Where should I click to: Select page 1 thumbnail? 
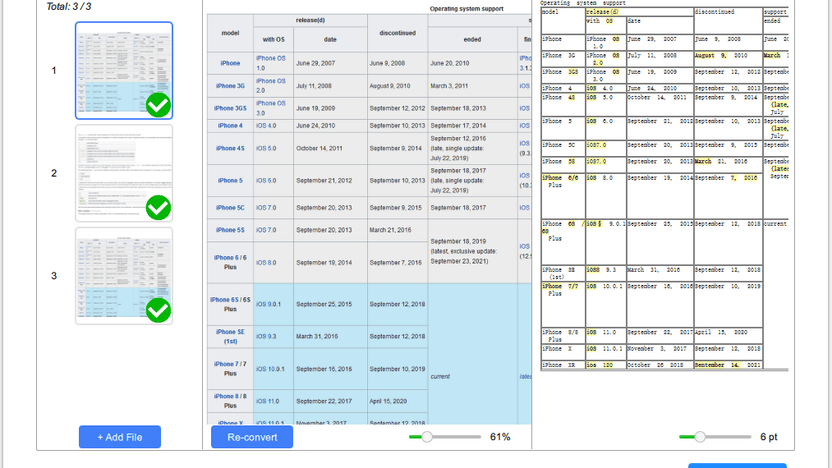tap(124, 71)
